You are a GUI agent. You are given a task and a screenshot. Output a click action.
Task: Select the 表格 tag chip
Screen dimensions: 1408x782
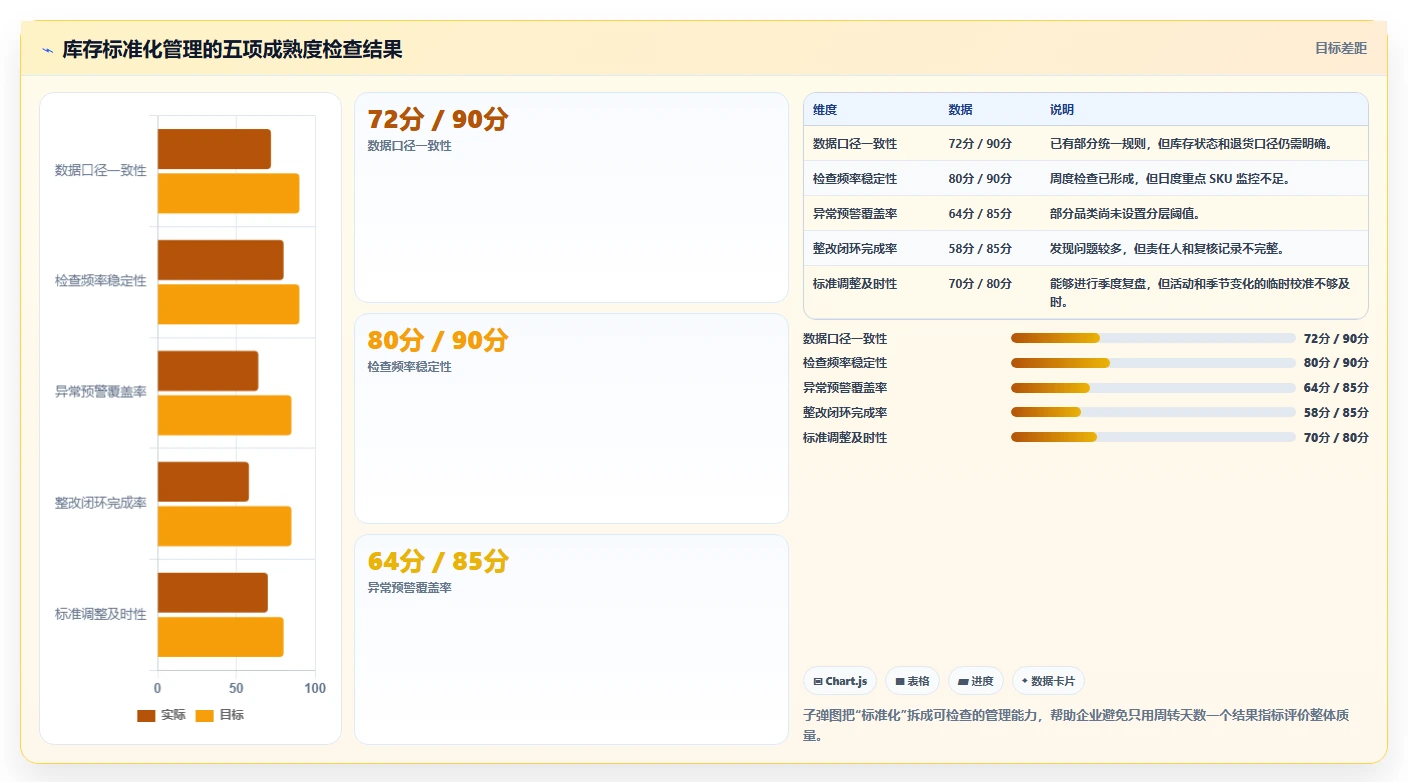912,681
